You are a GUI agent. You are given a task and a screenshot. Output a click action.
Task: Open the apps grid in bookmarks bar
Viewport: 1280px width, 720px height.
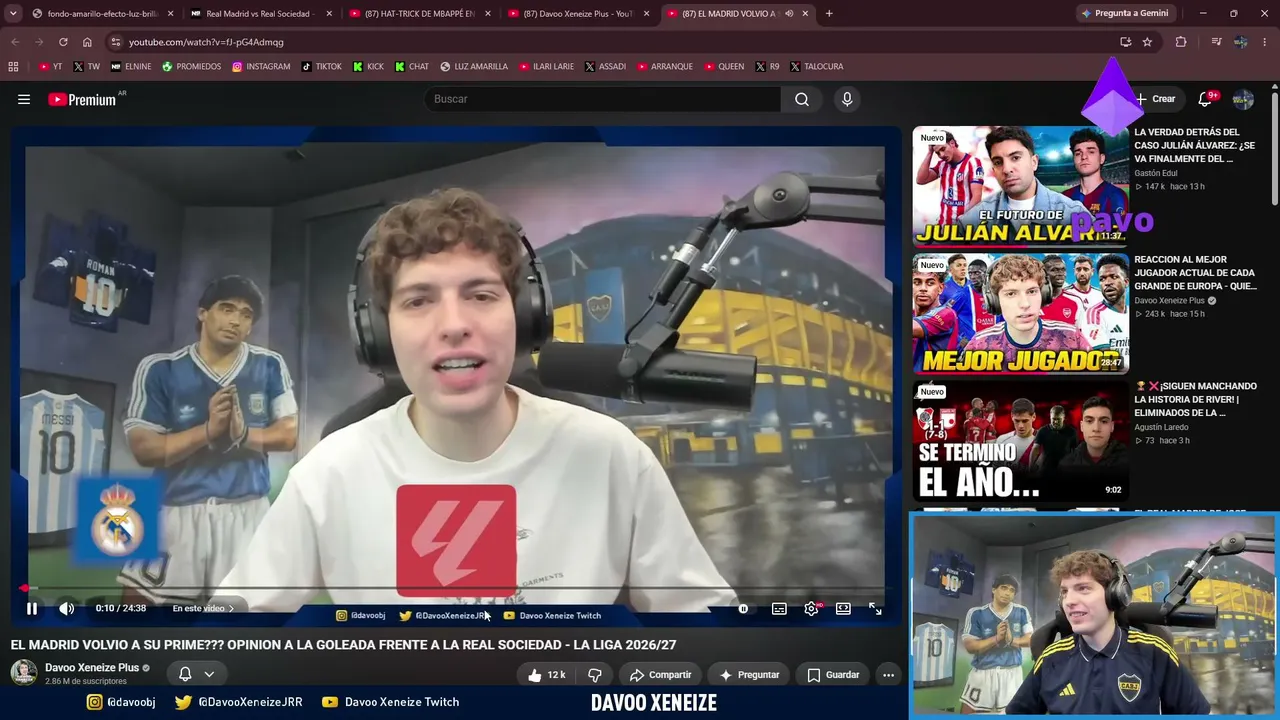13,67
